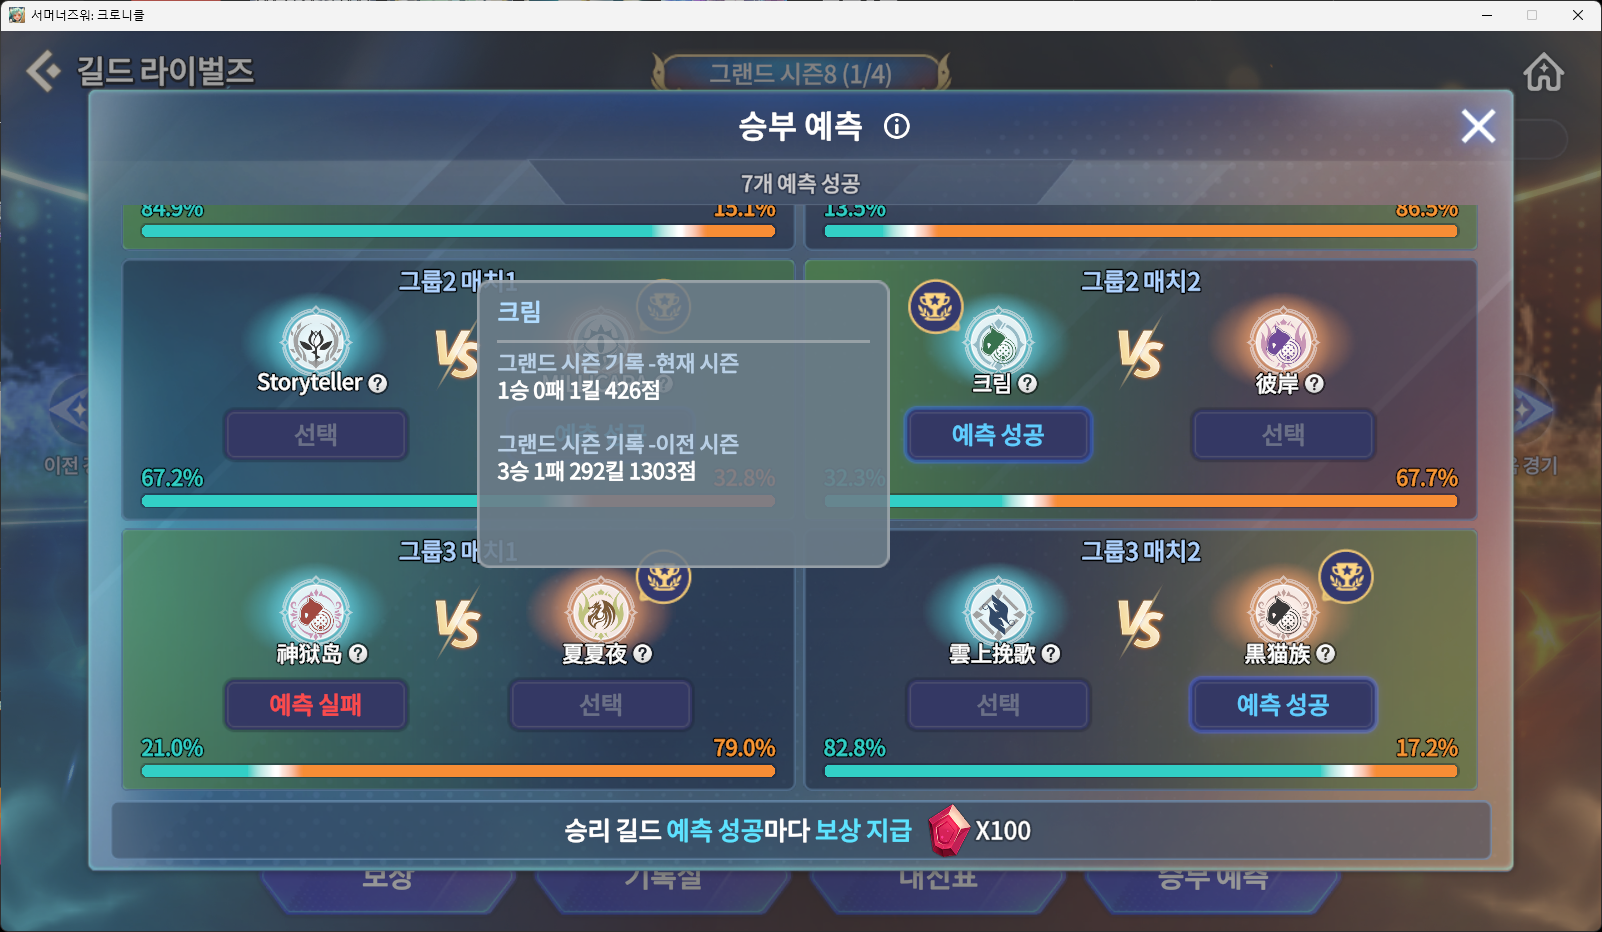The width and height of the screenshot is (1602, 932).
Task: Select 夏夏夜 with its 선택 button
Action: coord(601,705)
